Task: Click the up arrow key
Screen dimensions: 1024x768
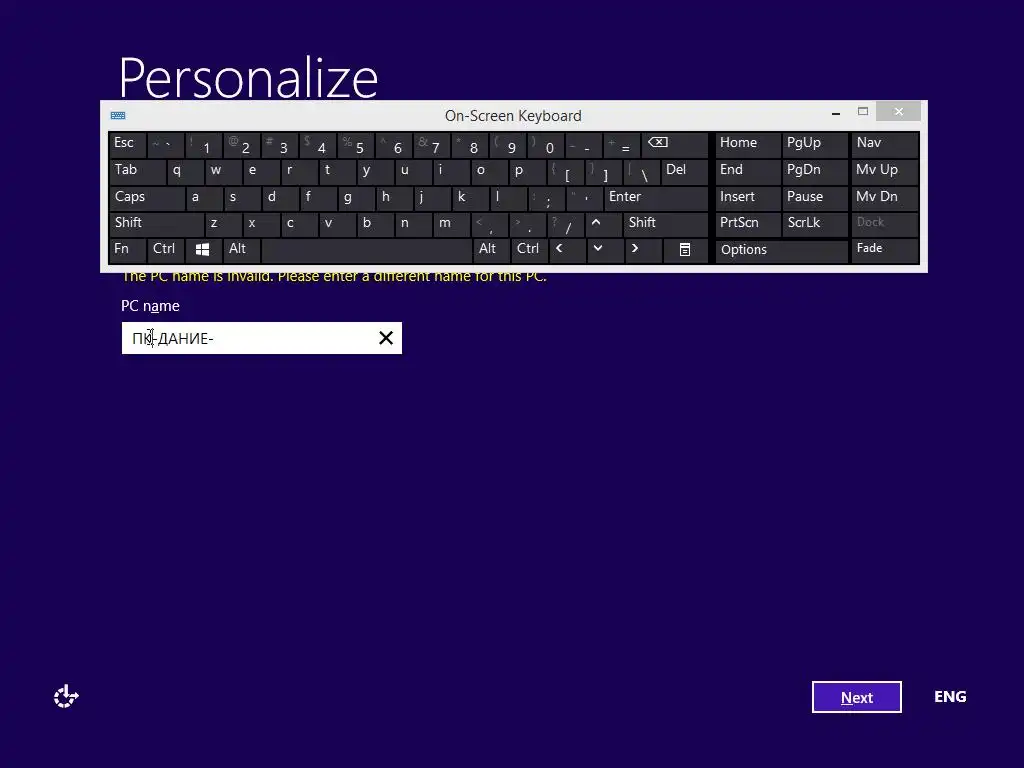Action: [603, 224]
